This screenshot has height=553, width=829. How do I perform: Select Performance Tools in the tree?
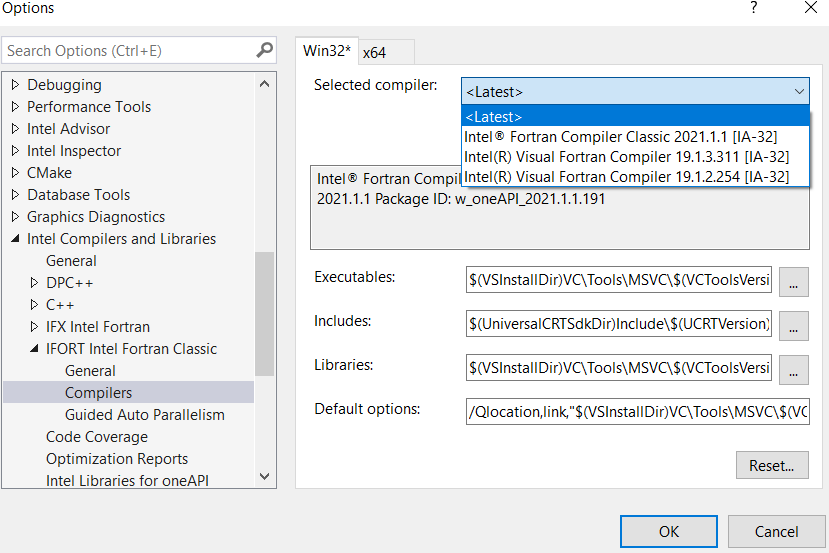pyautogui.click(x=89, y=107)
